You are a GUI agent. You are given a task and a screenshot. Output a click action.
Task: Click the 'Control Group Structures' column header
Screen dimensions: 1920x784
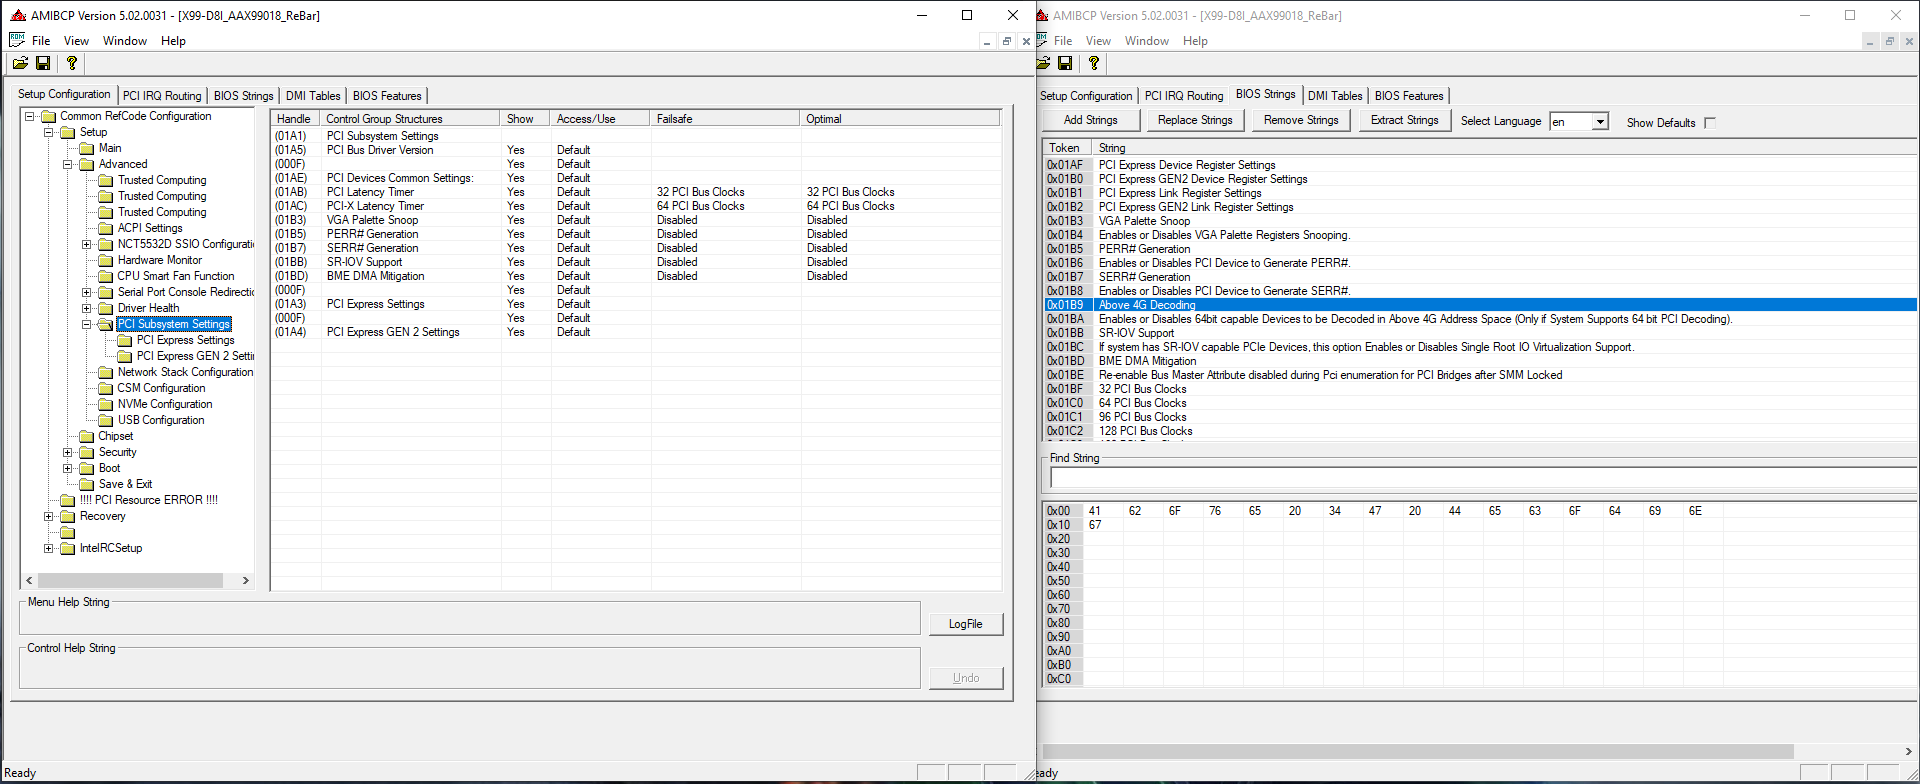click(410, 119)
